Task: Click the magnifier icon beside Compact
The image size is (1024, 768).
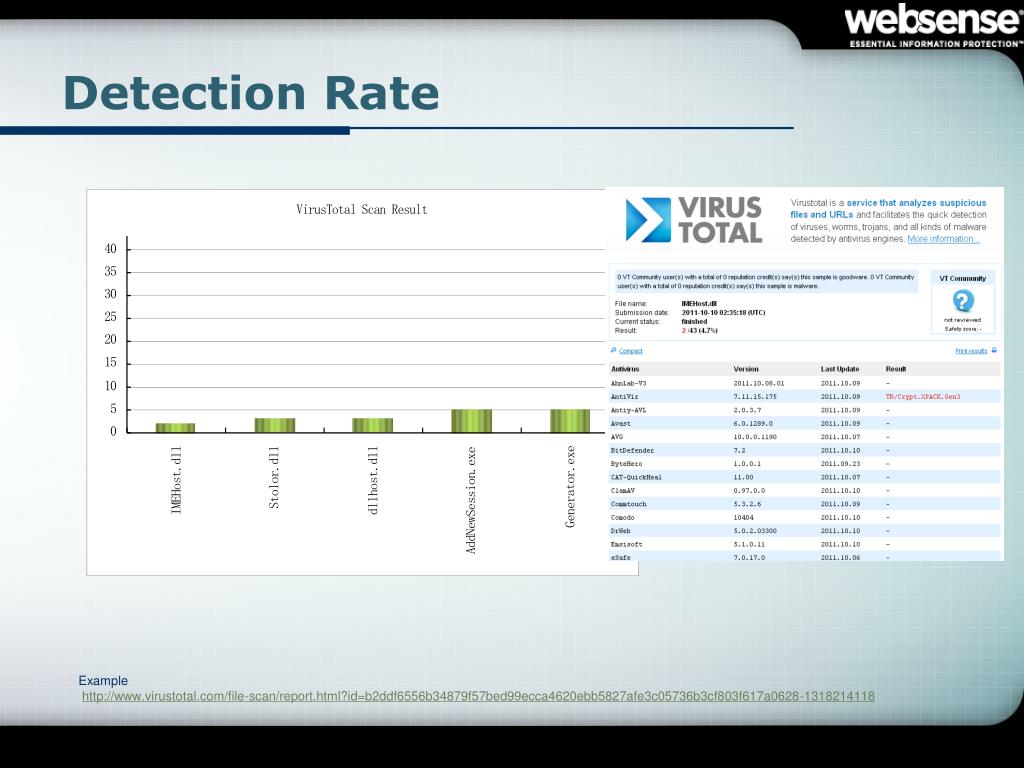Action: pos(614,351)
